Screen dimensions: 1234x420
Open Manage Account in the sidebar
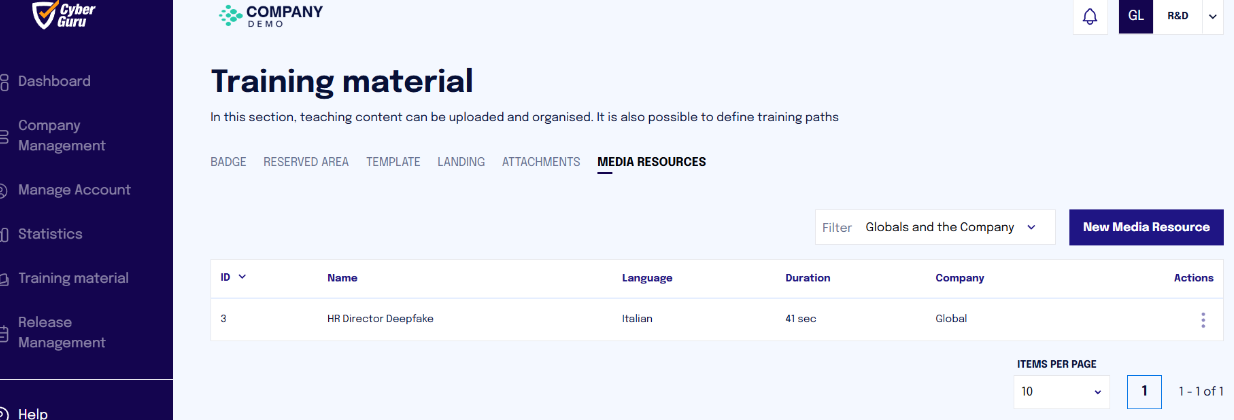tap(74, 190)
